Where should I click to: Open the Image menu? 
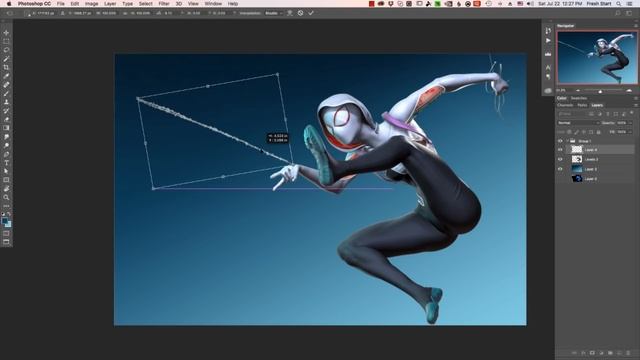[x=91, y=4]
